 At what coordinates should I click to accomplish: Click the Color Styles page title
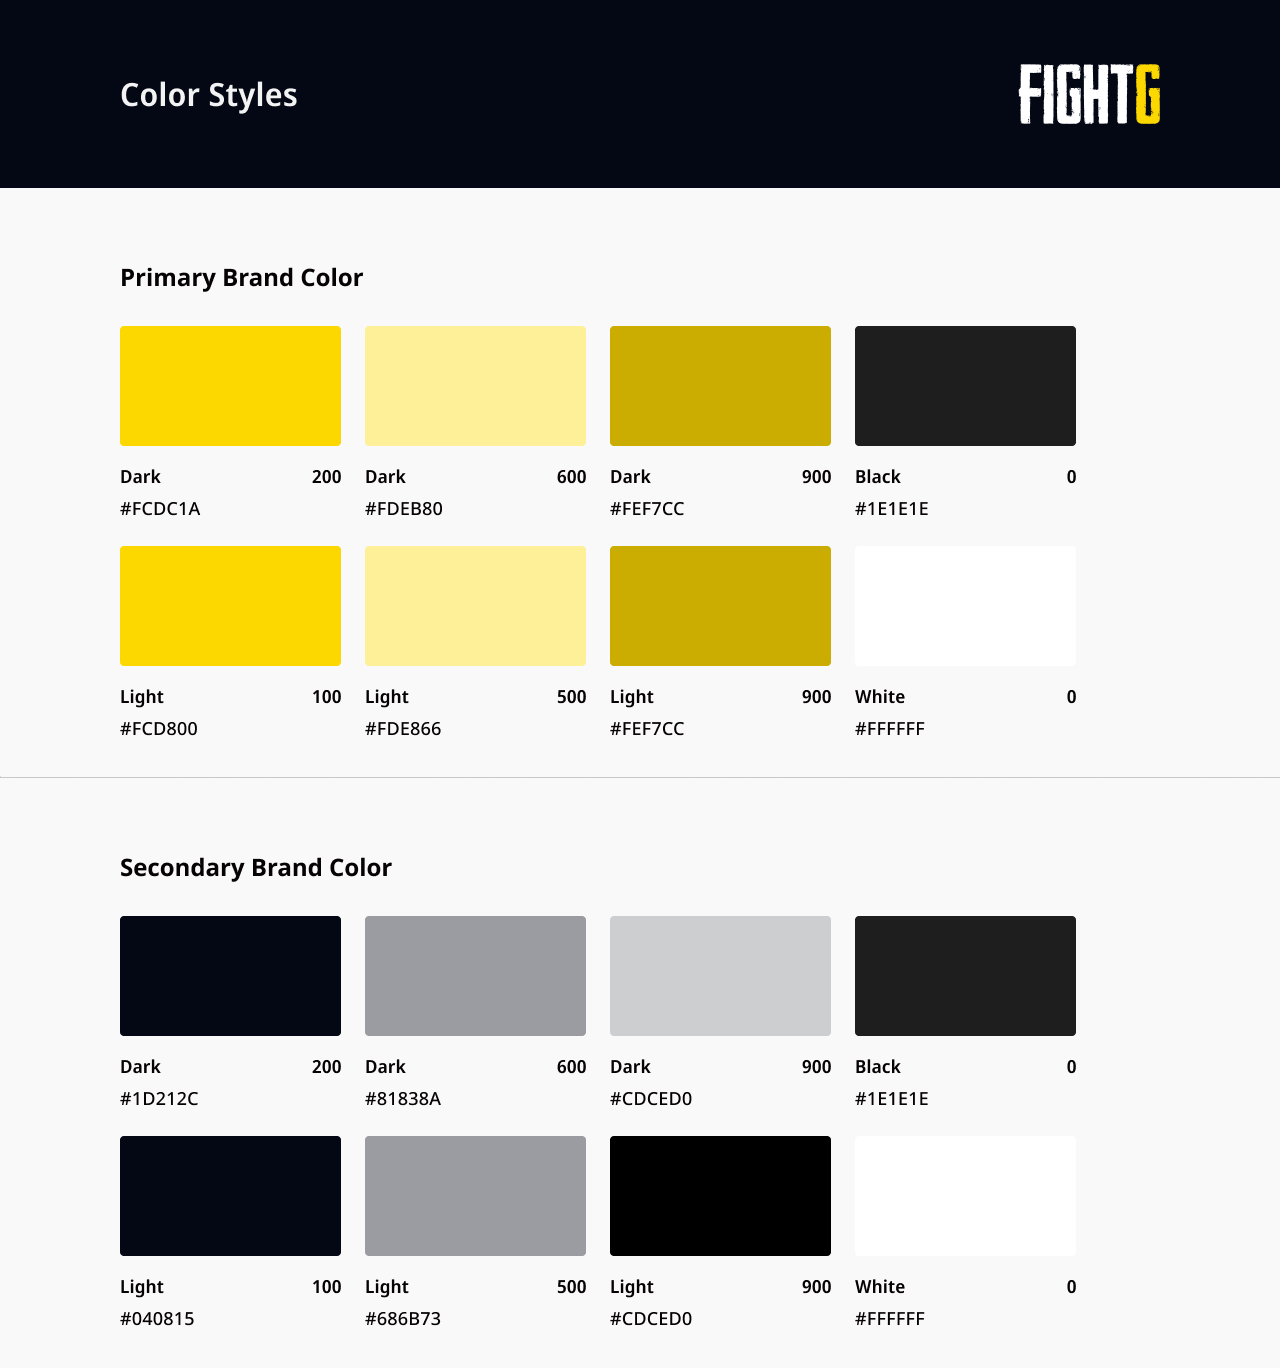click(x=209, y=95)
